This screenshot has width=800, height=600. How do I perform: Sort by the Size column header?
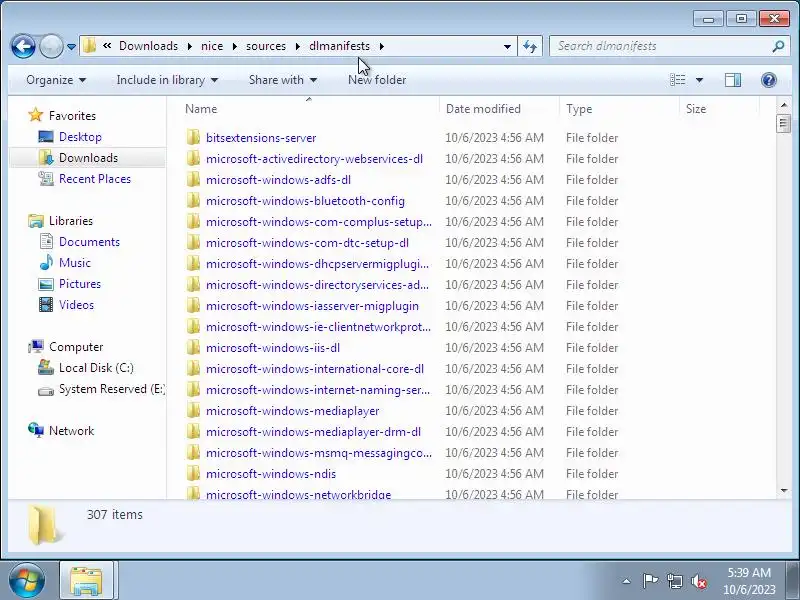point(719,109)
